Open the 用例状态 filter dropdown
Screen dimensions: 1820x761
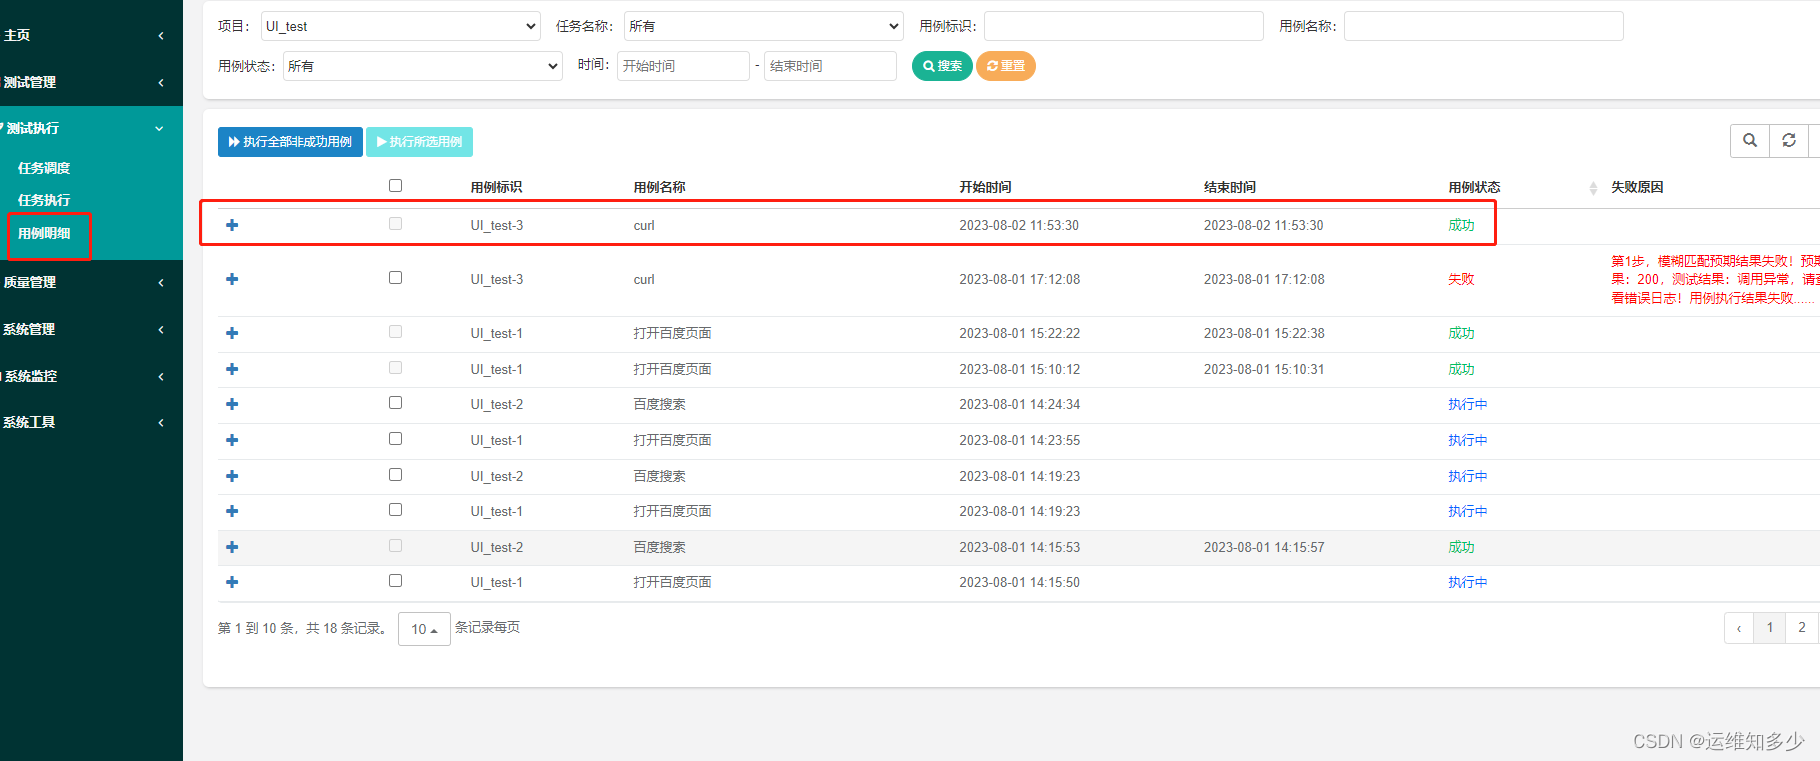[422, 66]
